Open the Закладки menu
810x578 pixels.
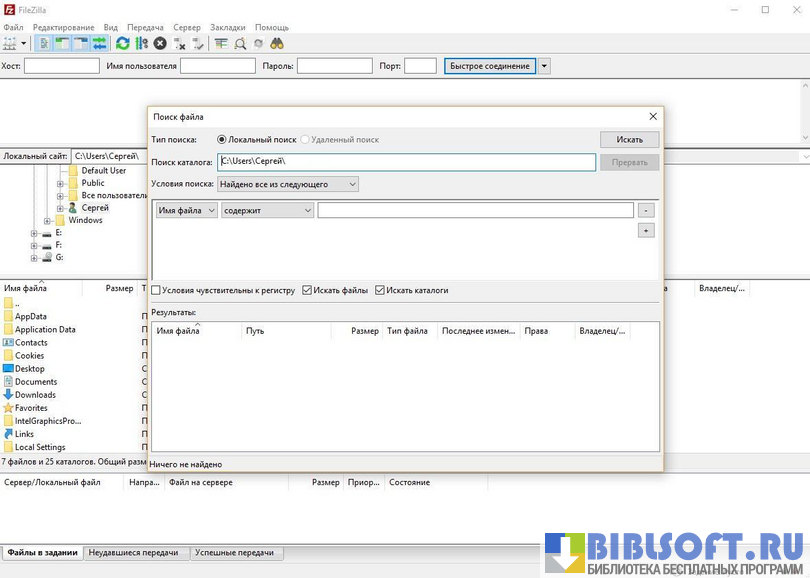(228, 27)
